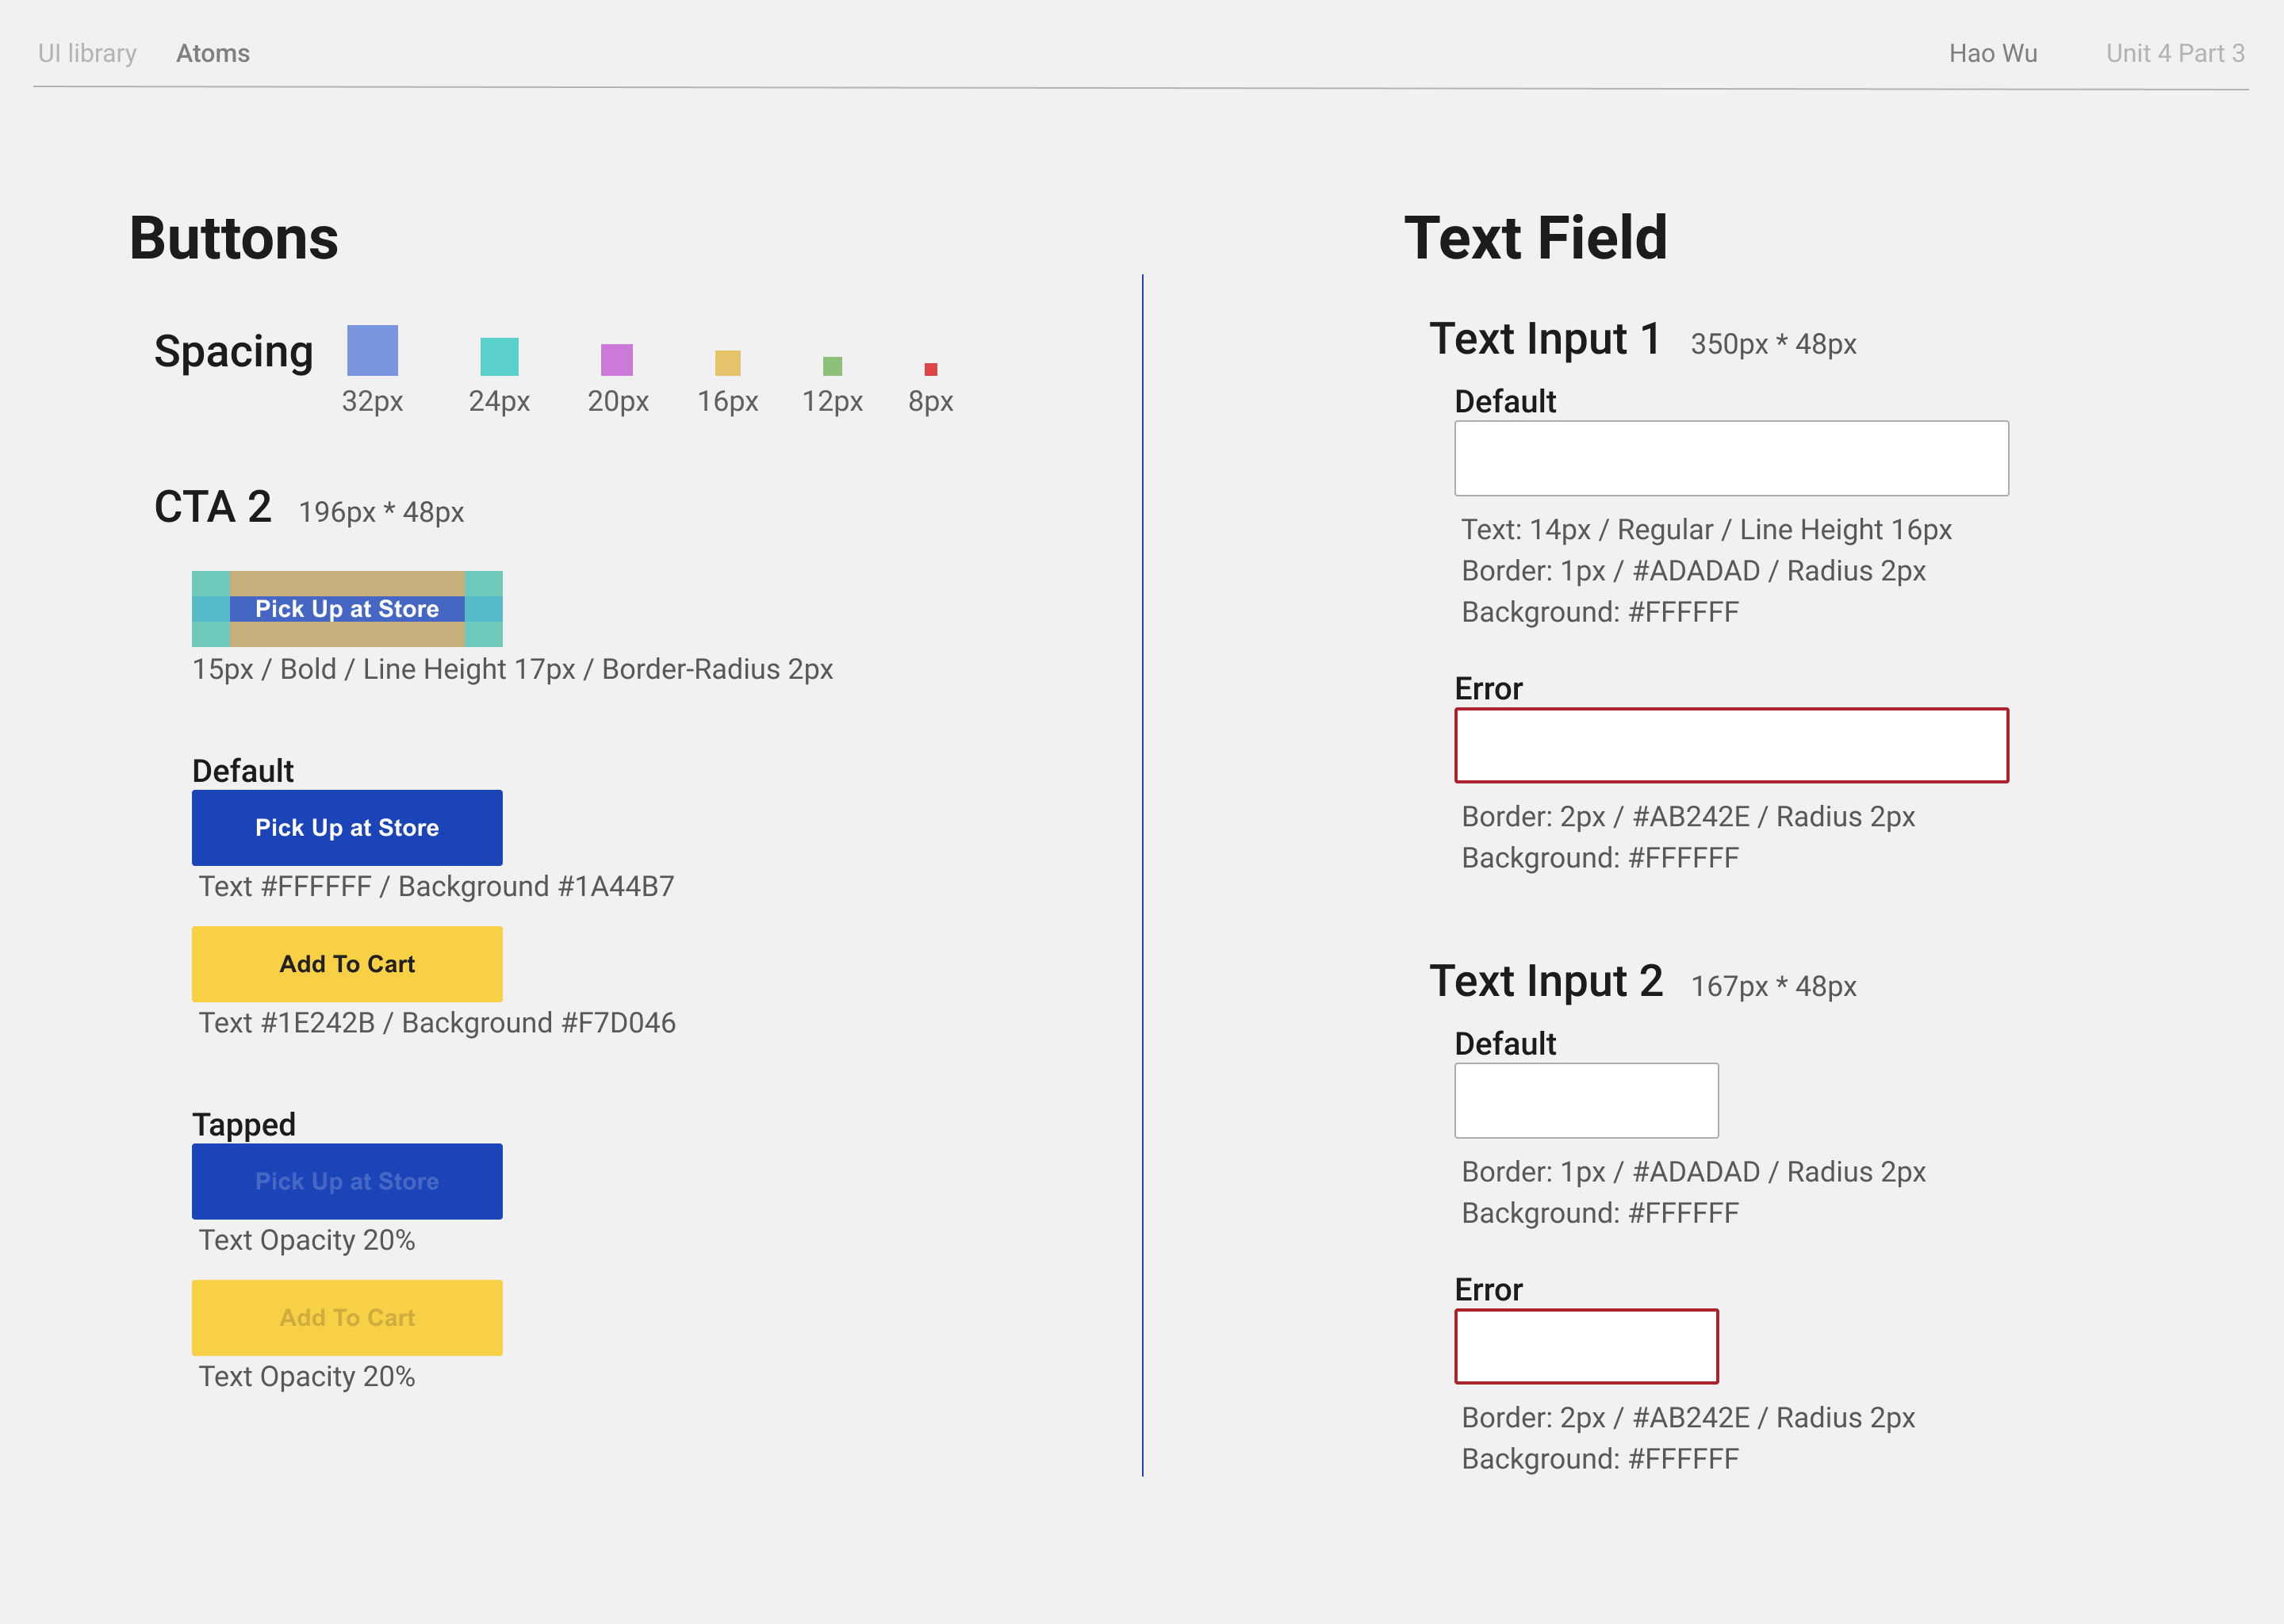Focus the Text Input 2 default field

(x=1586, y=1100)
